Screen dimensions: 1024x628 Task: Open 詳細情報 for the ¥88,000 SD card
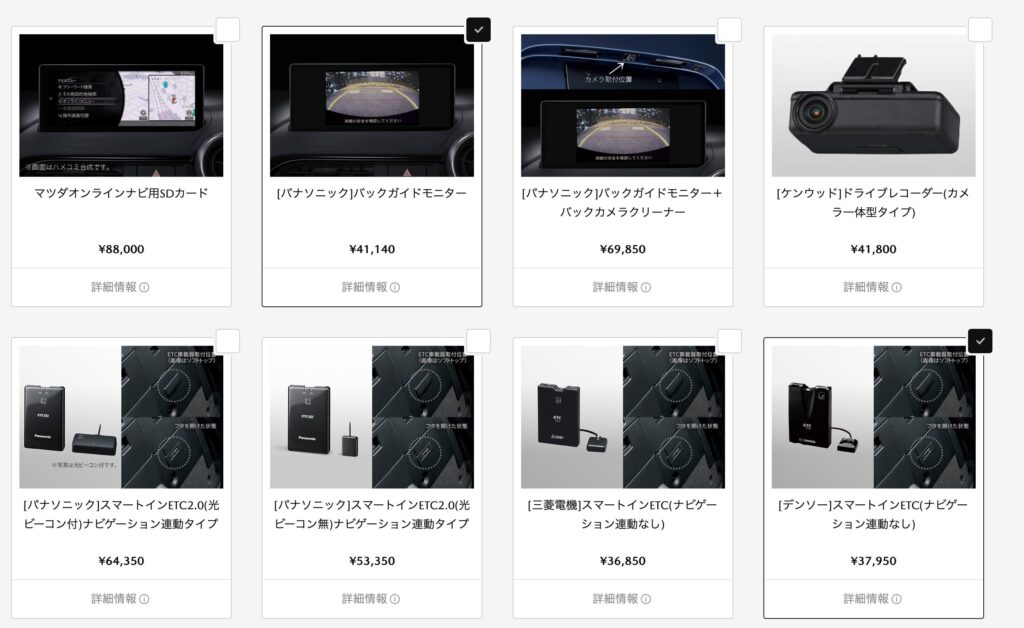pos(121,287)
